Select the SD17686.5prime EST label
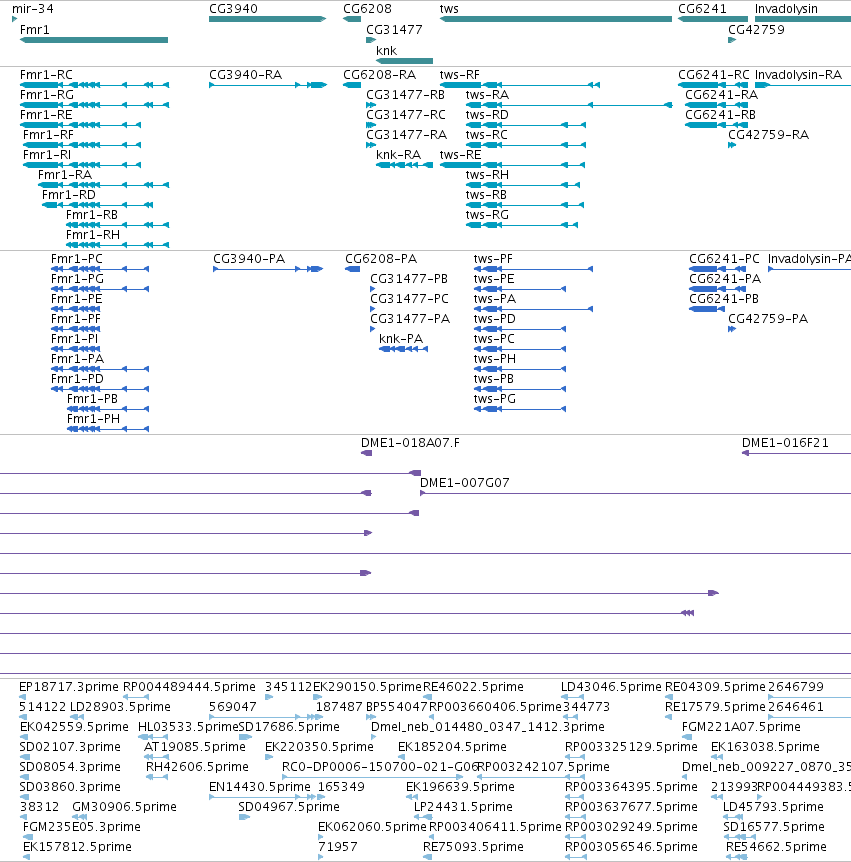This screenshot has width=851, height=862. coord(289,727)
